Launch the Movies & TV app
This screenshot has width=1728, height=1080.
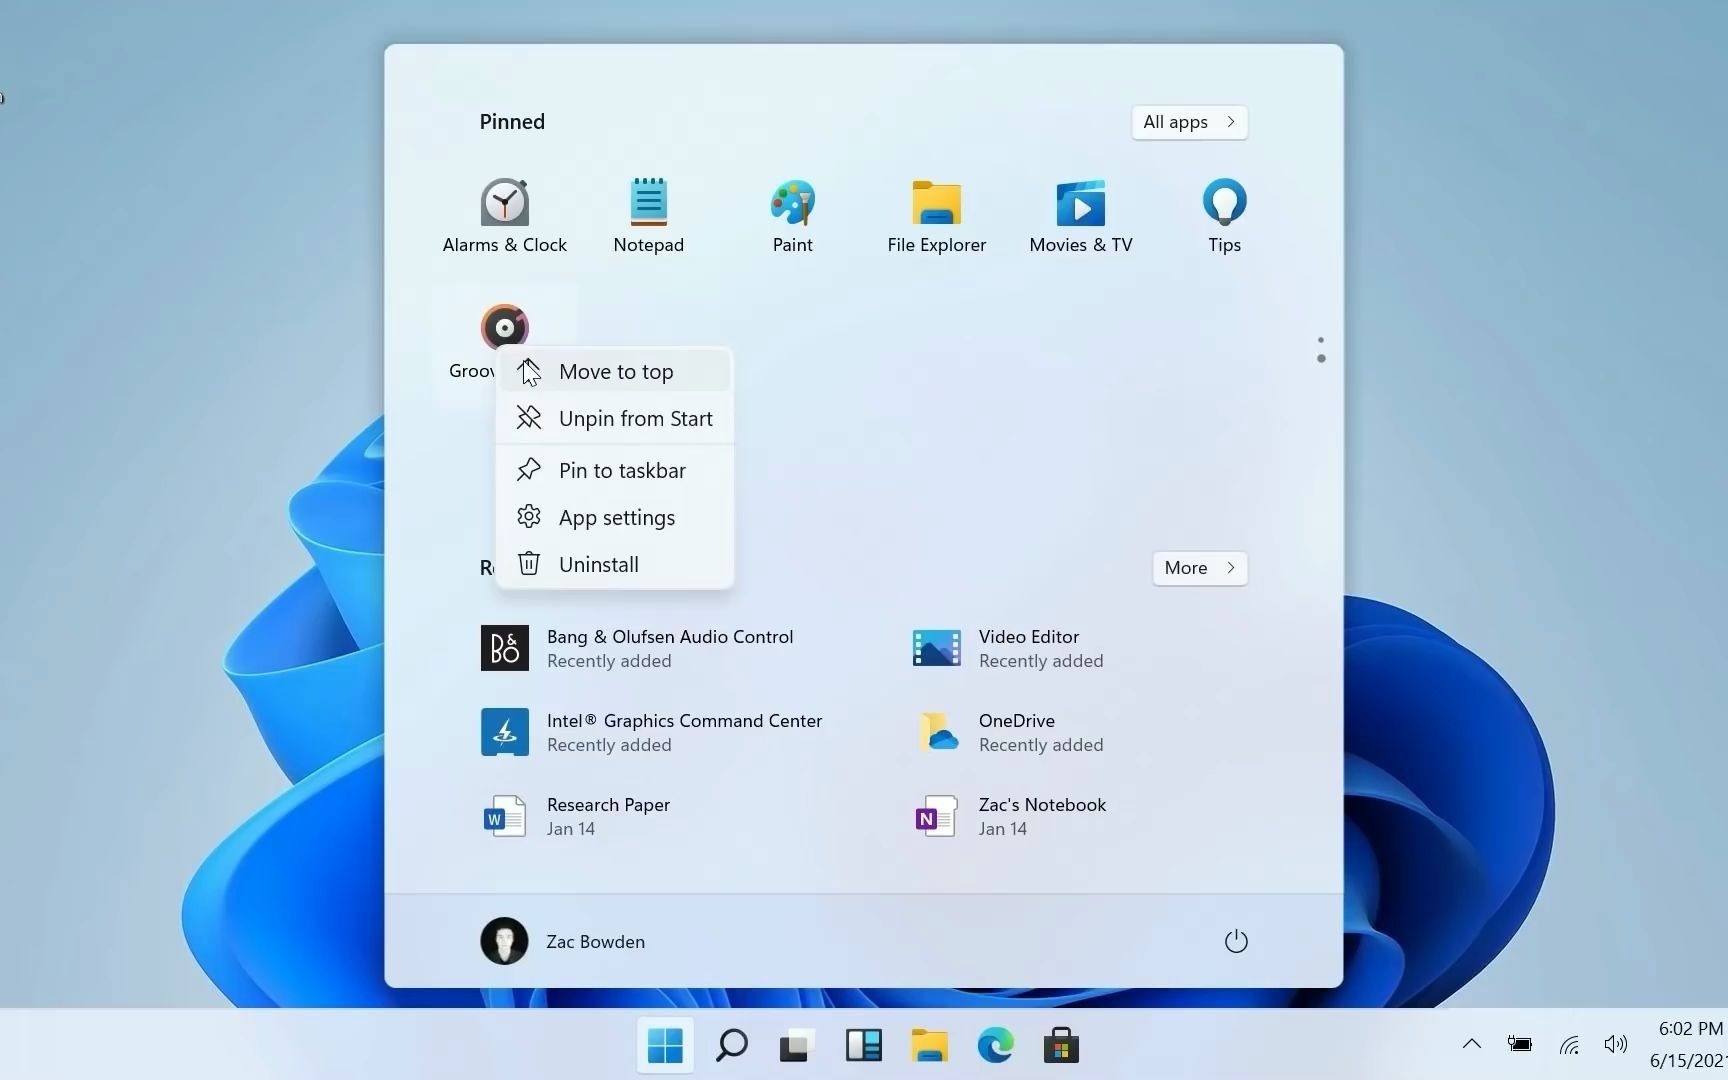point(1080,216)
